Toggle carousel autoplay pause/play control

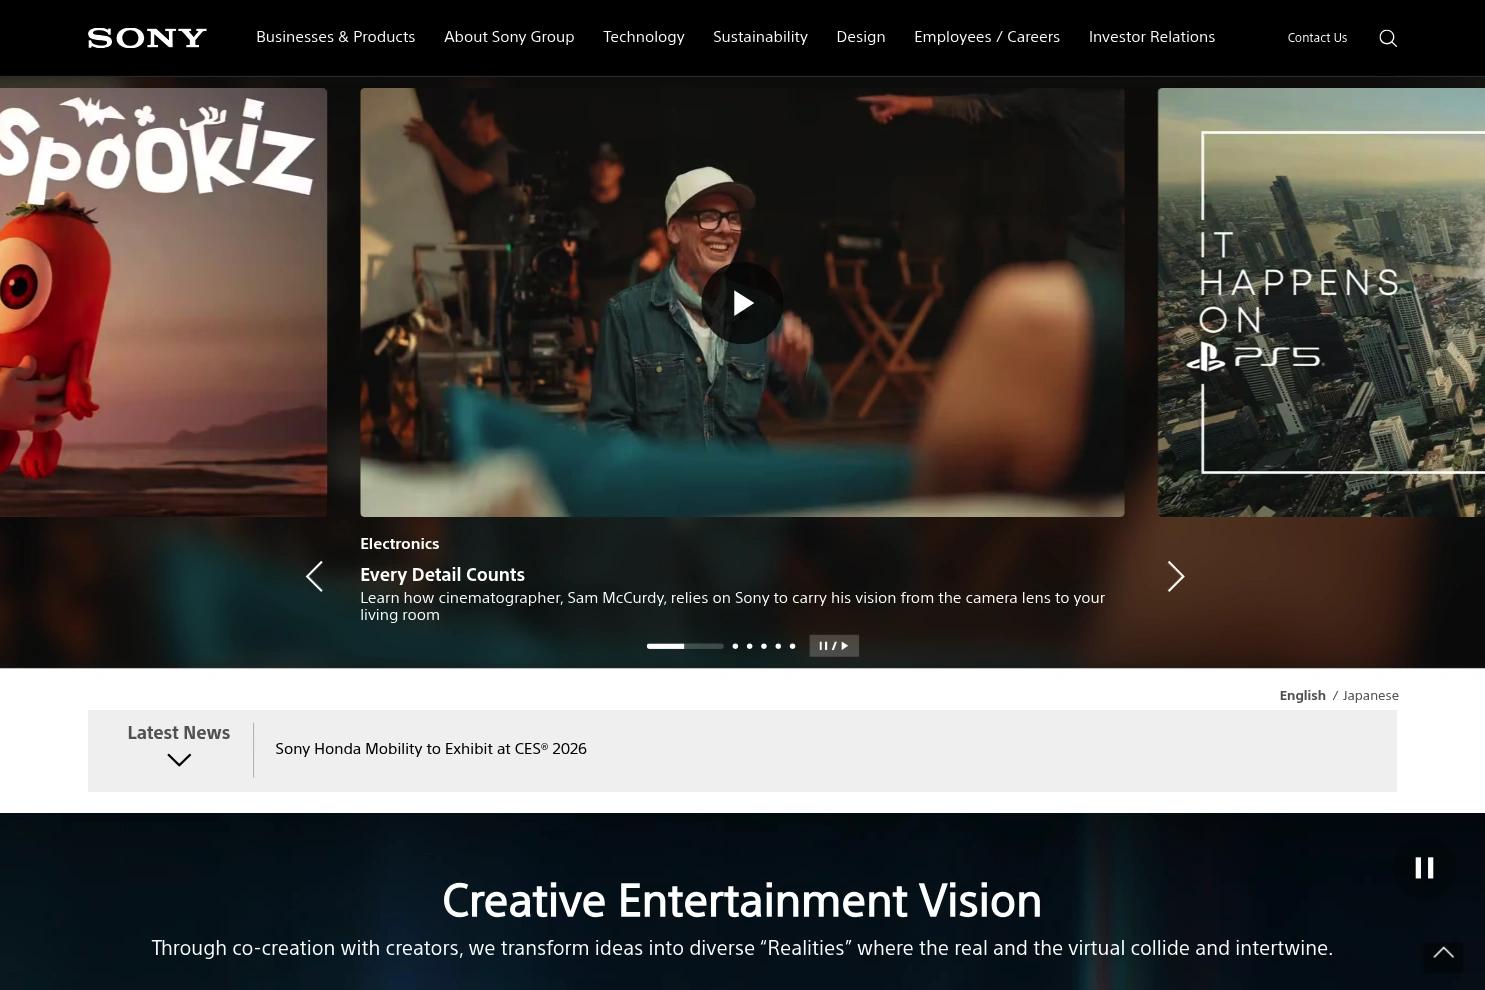[x=834, y=646]
